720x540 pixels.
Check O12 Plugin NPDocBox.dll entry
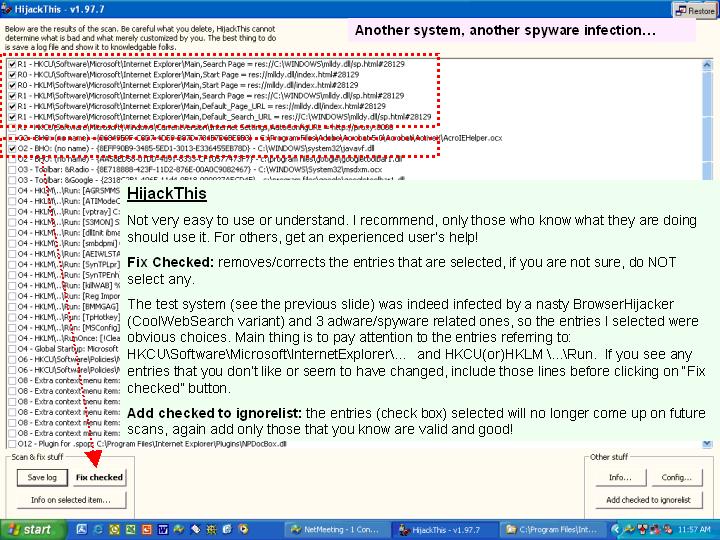click(12, 444)
